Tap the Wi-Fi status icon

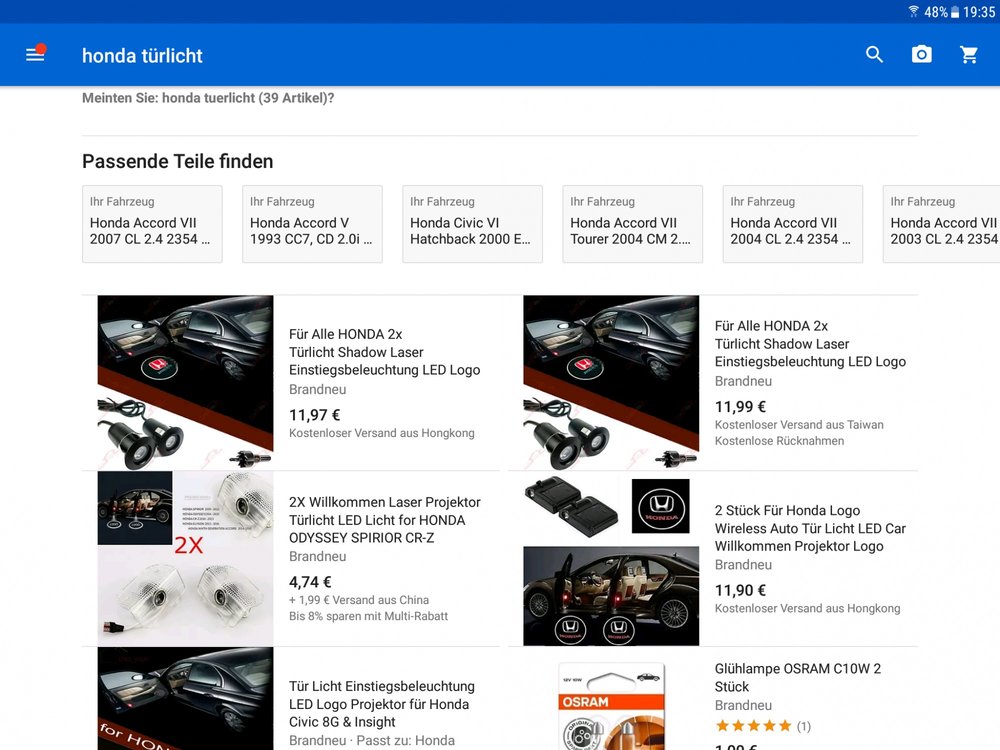(913, 11)
